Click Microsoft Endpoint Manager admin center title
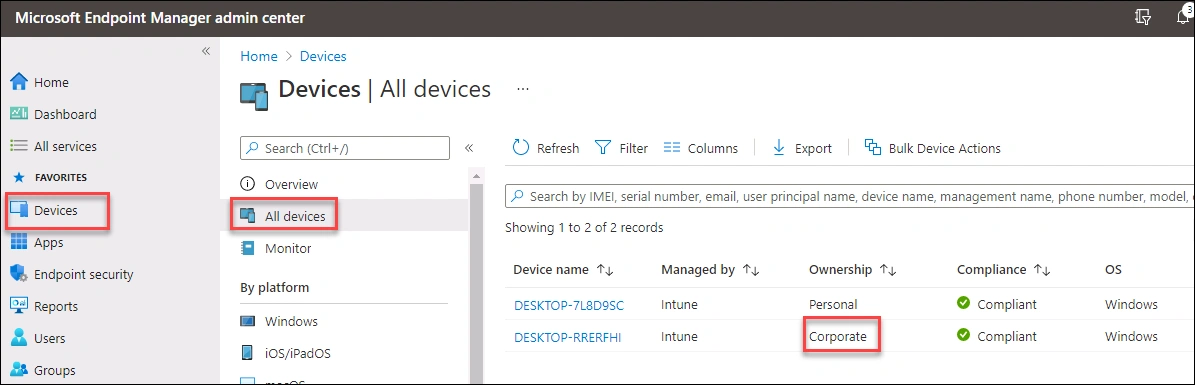 (x=160, y=18)
